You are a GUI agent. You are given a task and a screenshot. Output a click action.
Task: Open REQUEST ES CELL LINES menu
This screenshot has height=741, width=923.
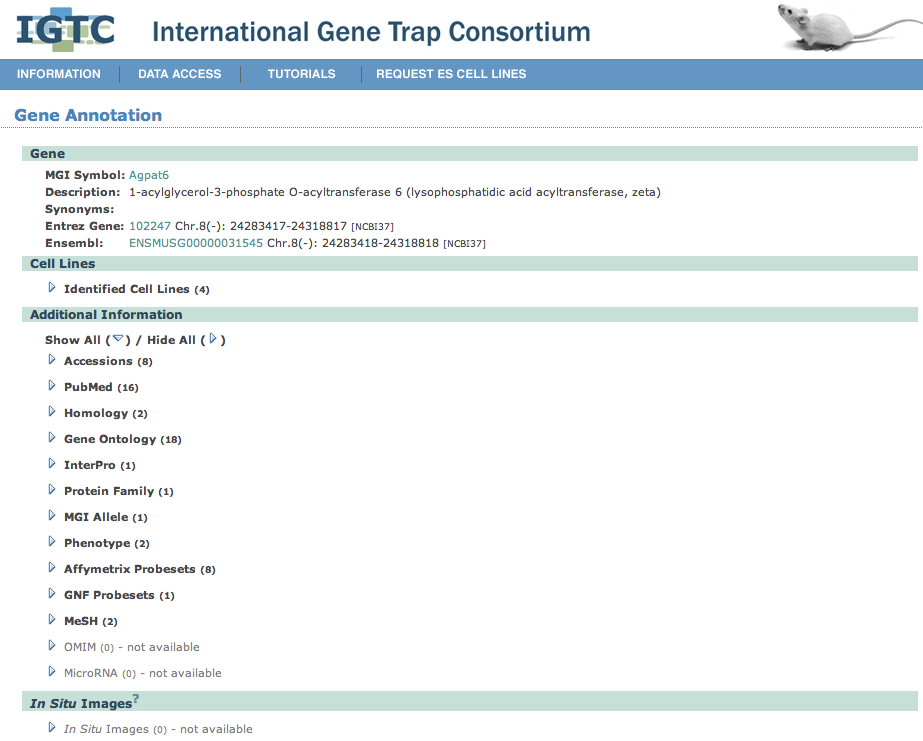point(451,74)
